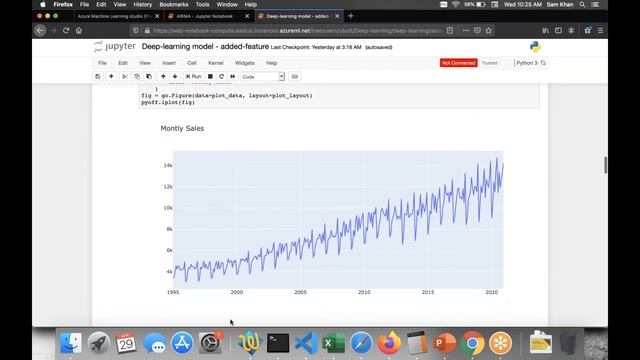Rename notebook via Deep-learning model title
Image resolution: width=640 pixels, height=360 pixels.
pyautogui.click(x=205, y=47)
